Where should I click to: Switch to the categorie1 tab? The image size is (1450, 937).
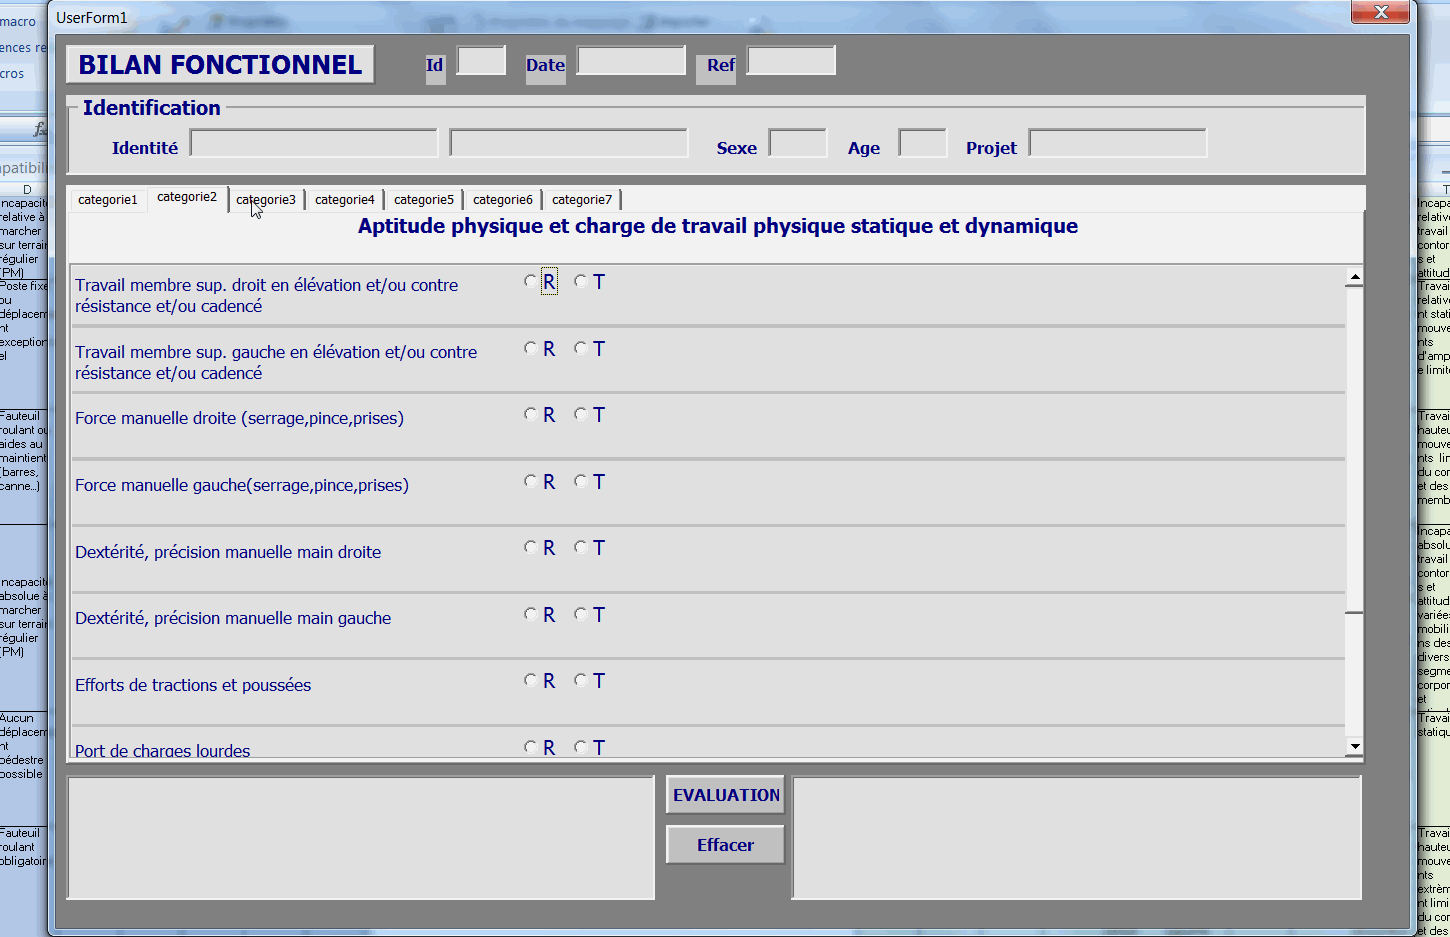pyautogui.click(x=107, y=200)
